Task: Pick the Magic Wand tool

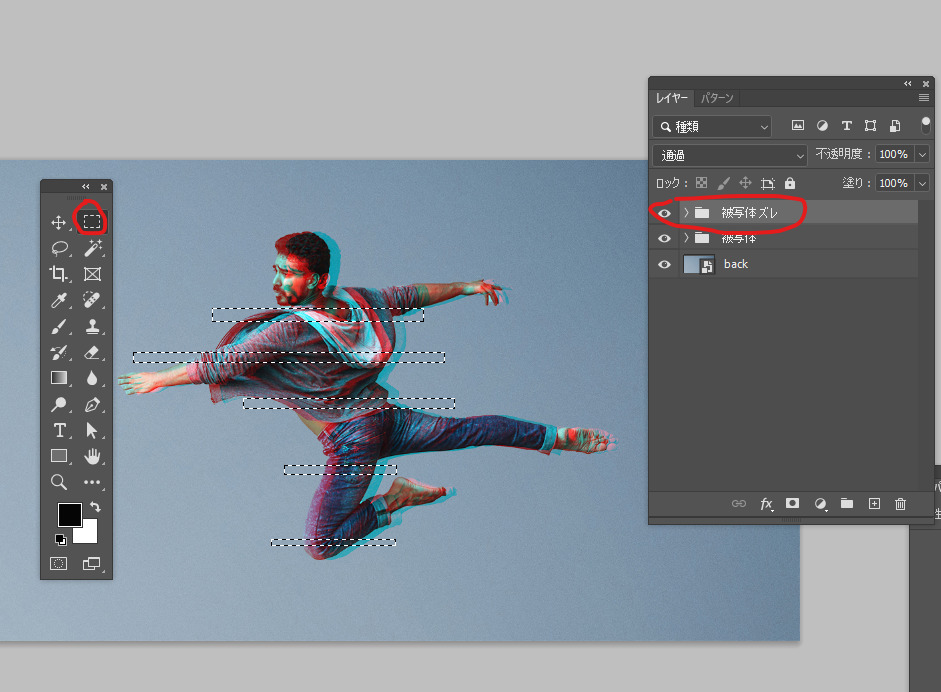Action: [92, 247]
